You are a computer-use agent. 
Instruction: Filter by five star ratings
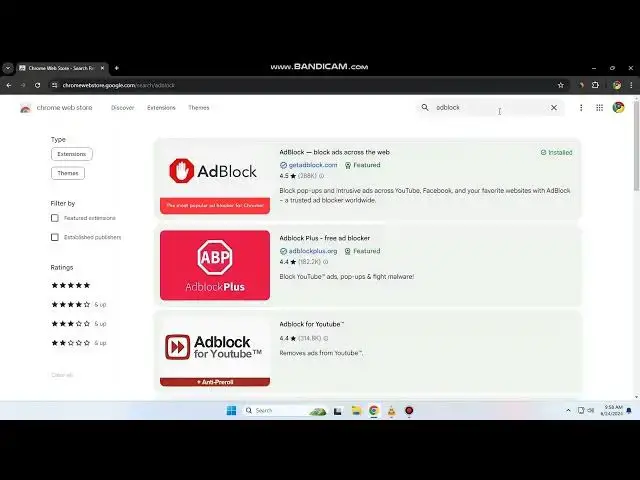(x=71, y=285)
